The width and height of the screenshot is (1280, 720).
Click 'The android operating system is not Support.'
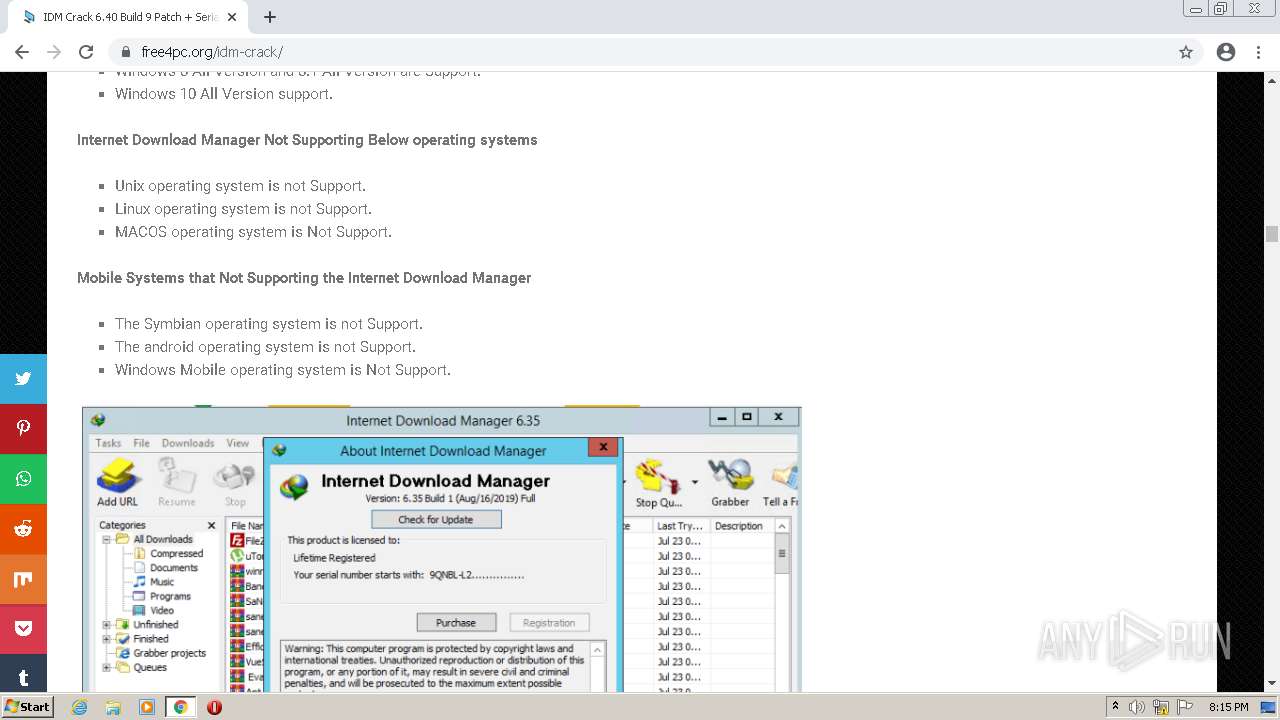point(265,347)
